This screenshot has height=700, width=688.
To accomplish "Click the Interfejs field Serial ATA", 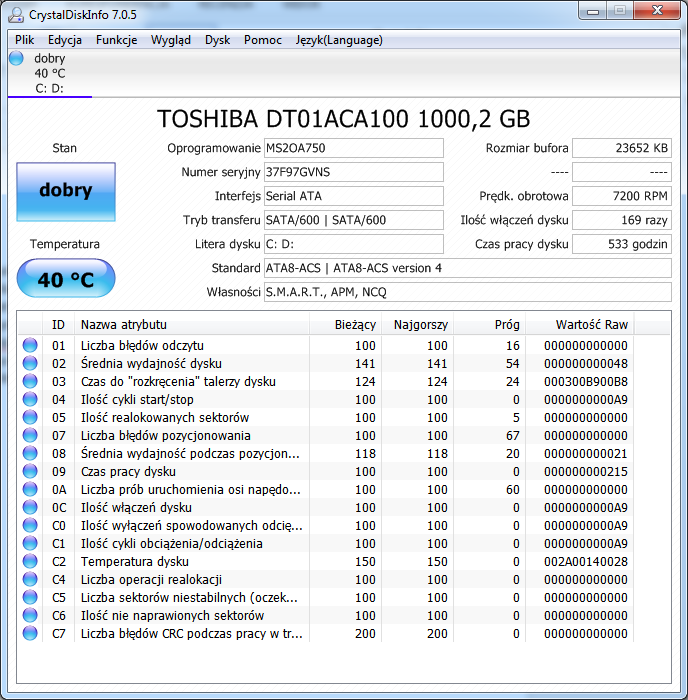I will (354, 196).
